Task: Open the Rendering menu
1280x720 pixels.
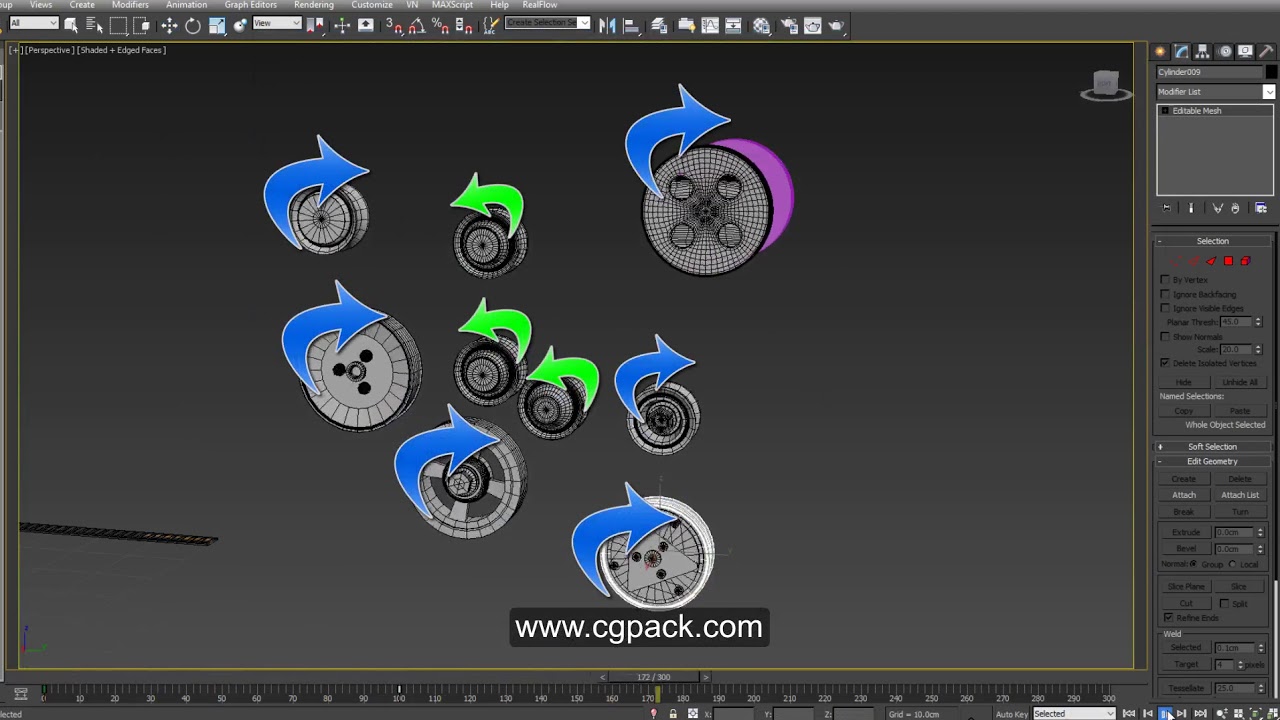Action: 314,5
